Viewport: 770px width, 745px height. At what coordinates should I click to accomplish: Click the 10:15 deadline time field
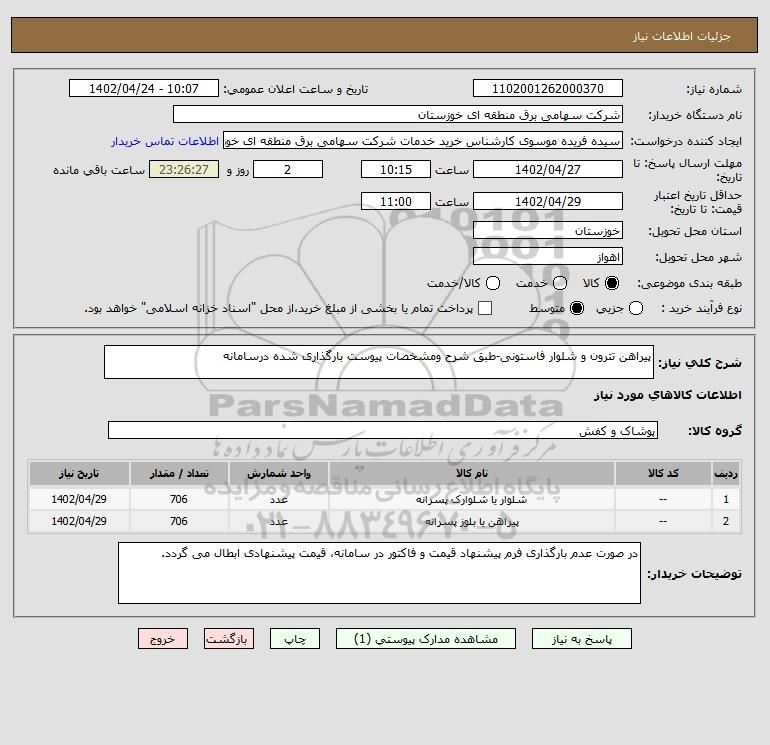[396, 169]
